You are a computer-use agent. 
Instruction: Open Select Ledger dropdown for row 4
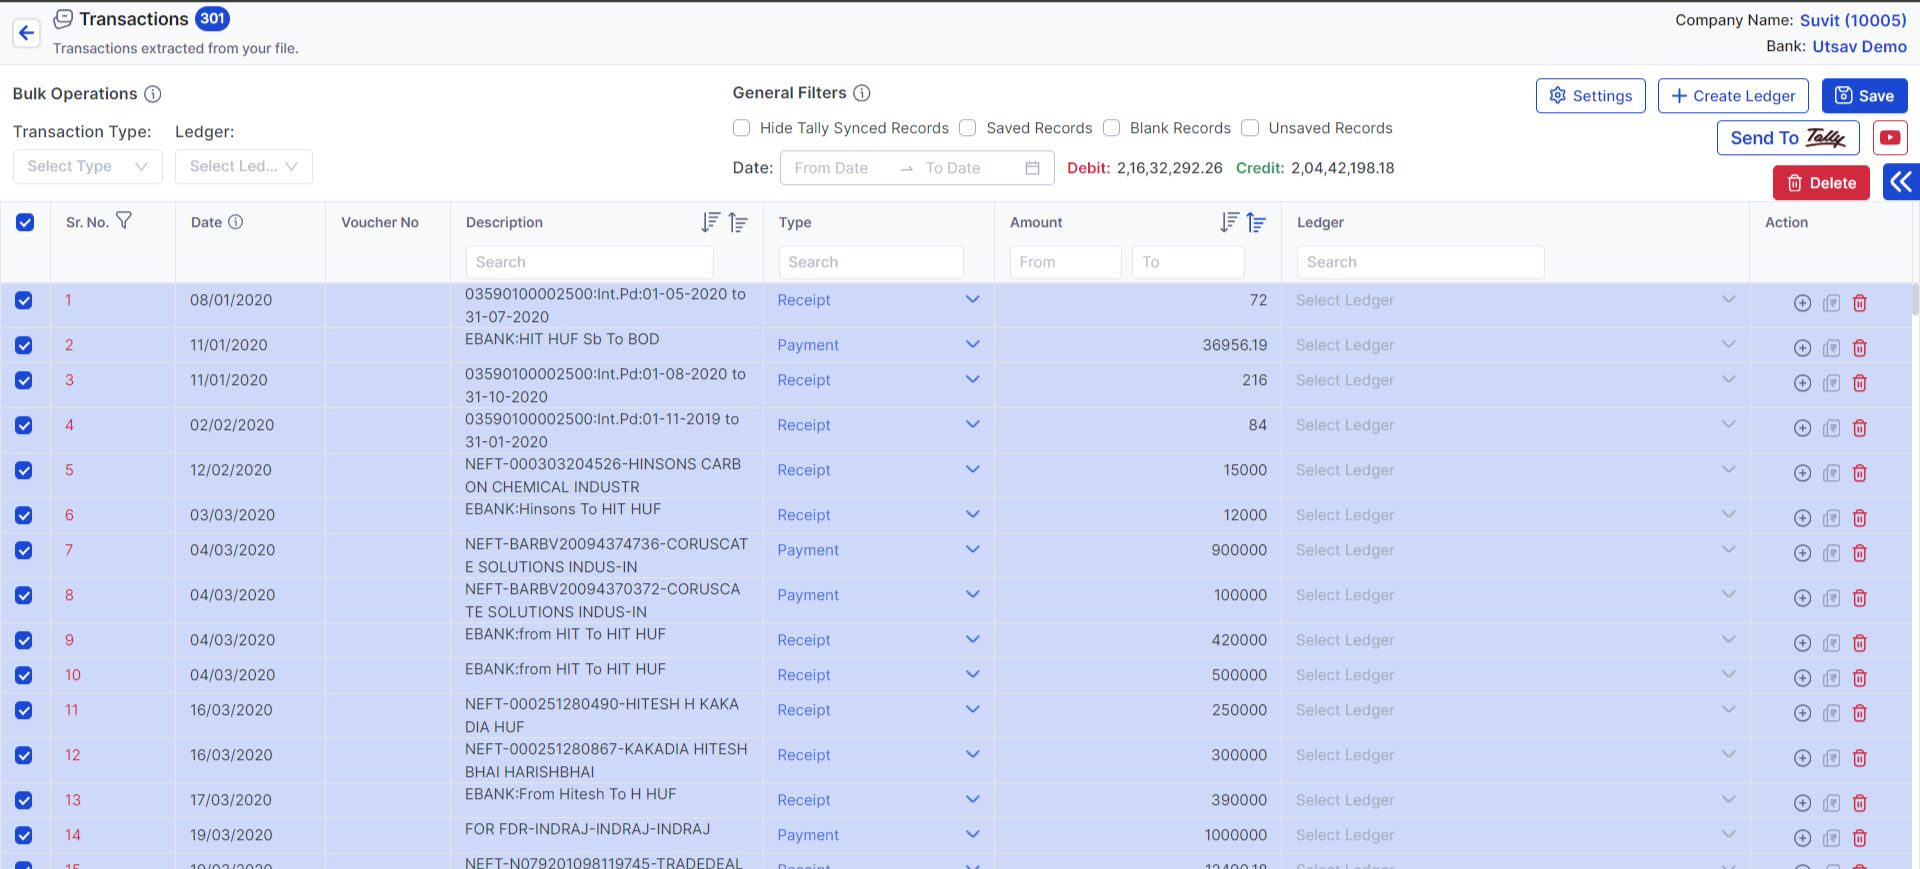point(1515,425)
